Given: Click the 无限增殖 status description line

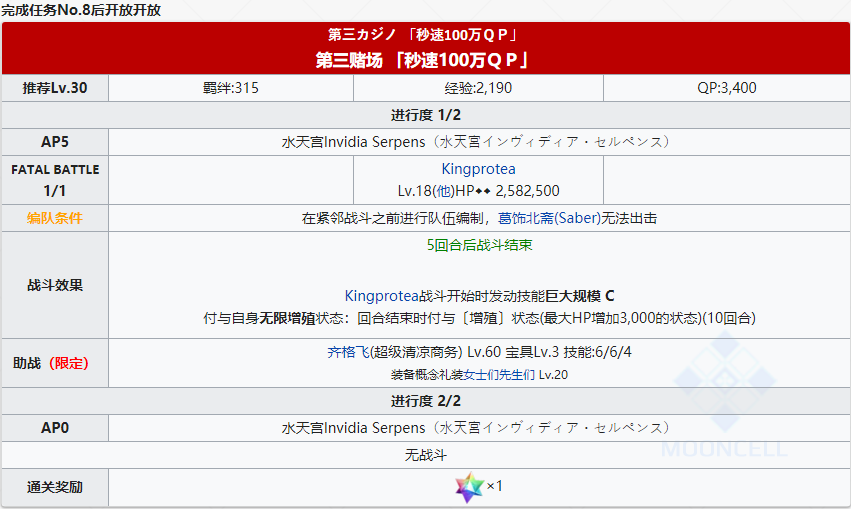Looking at the screenshot, I should [x=479, y=318].
